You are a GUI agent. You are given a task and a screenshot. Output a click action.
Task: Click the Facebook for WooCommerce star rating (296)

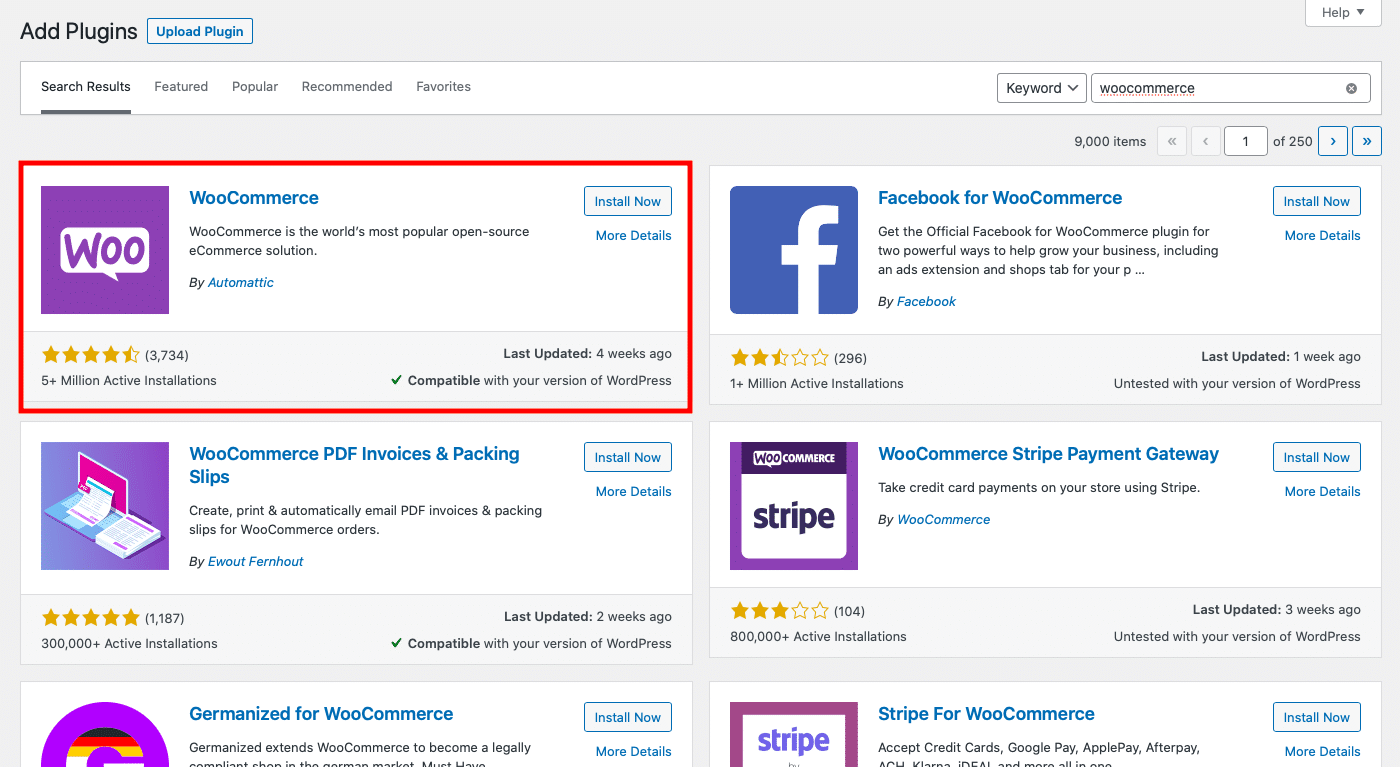(x=780, y=358)
